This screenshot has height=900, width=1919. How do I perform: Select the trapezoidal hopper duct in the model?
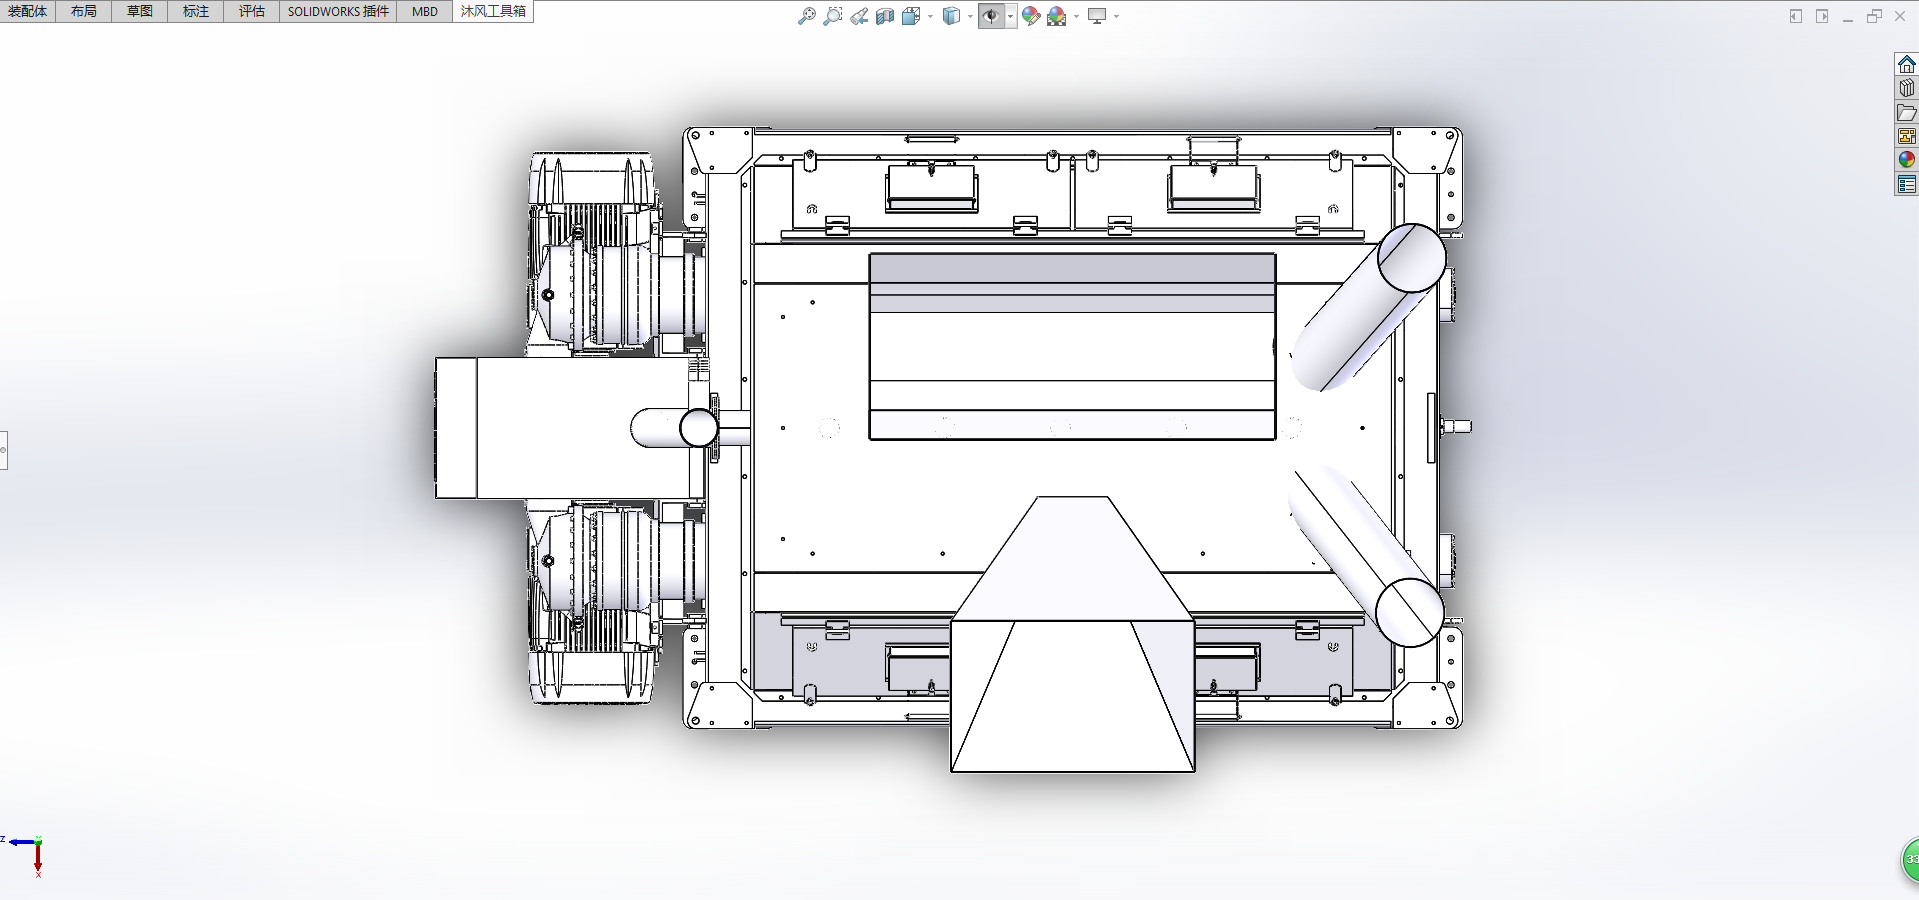1072,634
